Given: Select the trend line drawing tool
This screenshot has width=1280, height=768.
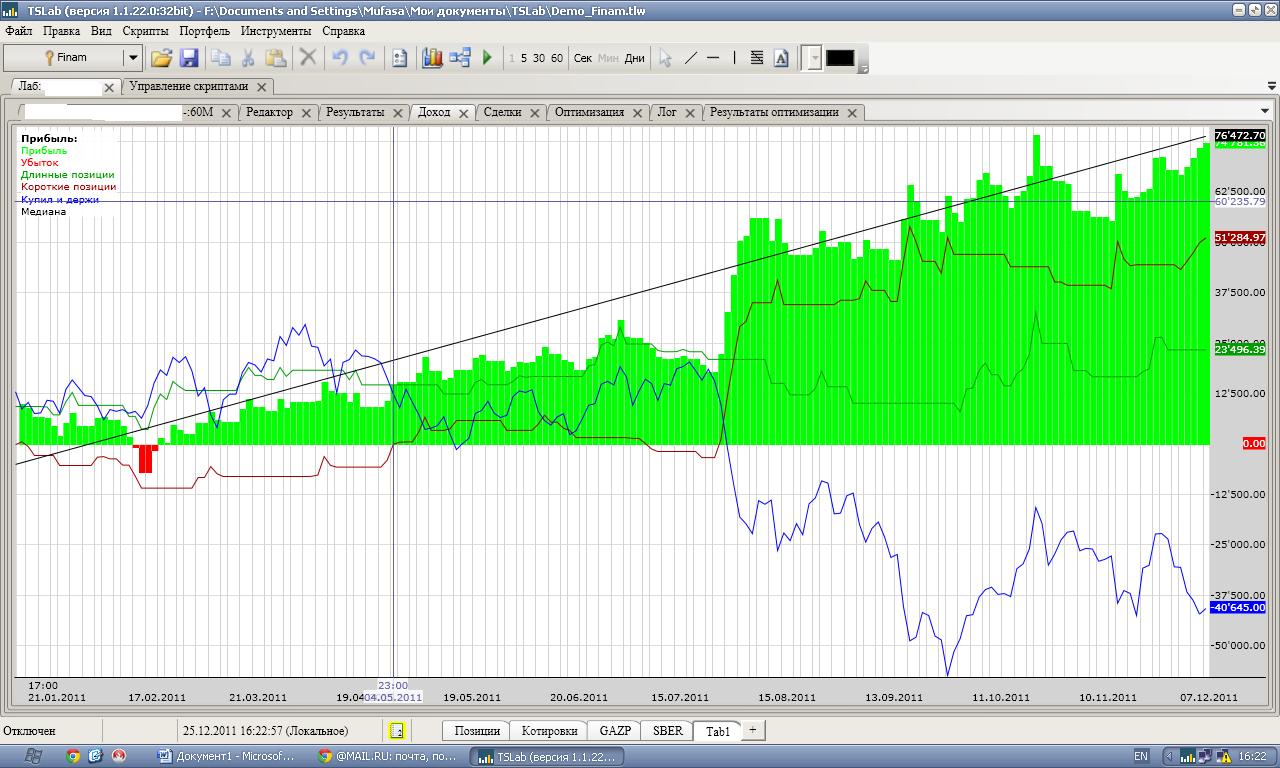Looking at the screenshot, I should [690, 58].
